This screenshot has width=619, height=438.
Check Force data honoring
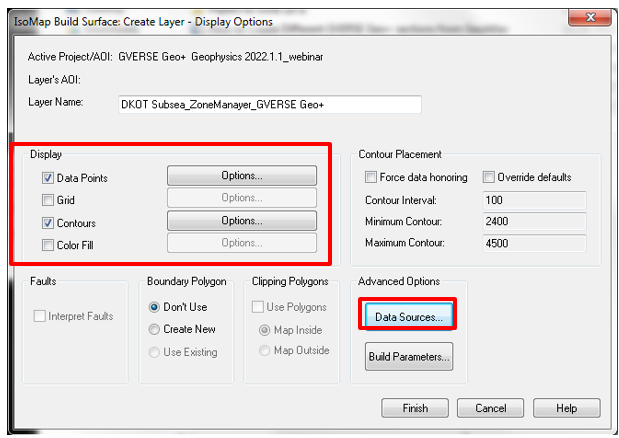tap(371, 177)
